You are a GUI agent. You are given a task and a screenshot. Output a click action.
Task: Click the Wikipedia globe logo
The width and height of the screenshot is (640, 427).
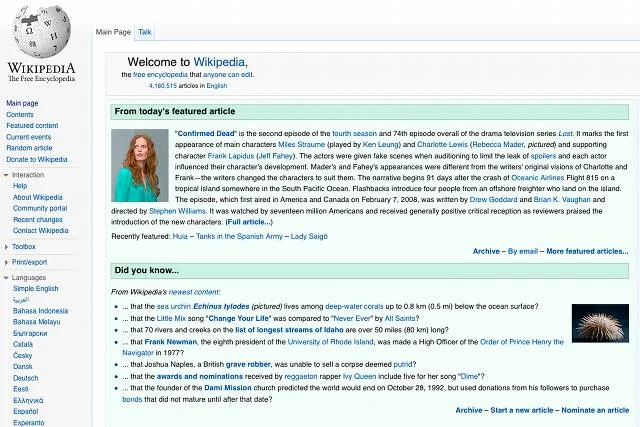coord(42,32)
